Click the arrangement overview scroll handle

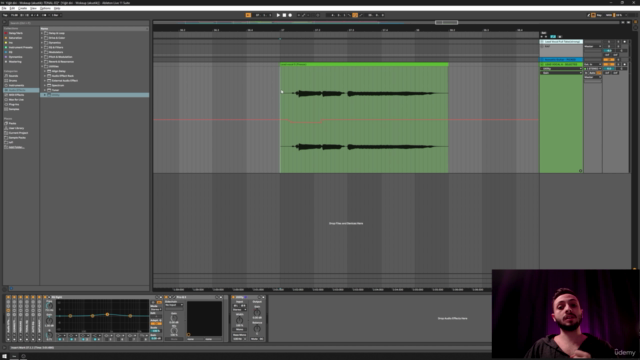[446, 22]
